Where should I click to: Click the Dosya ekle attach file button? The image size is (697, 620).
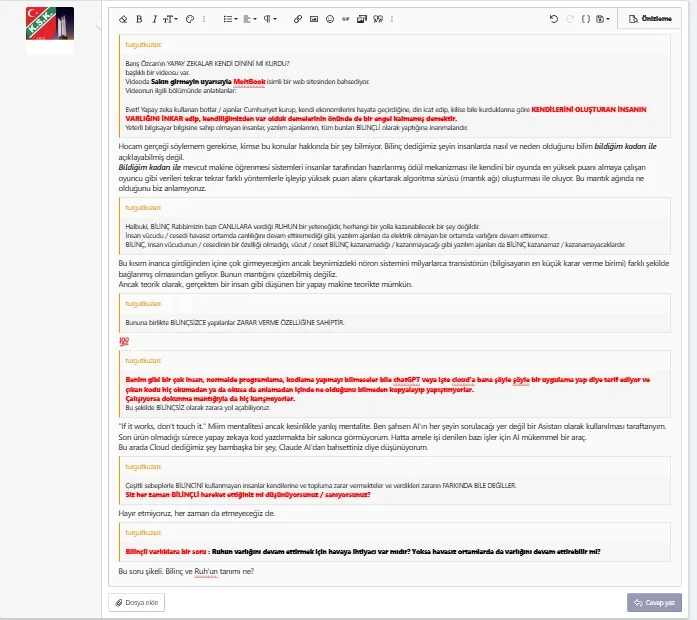coord(137,603)
